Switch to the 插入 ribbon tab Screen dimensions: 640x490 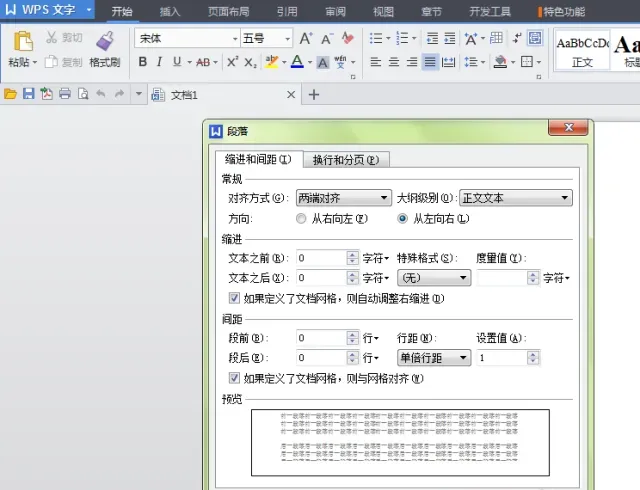pyautogui.click(x=170, y=11)
